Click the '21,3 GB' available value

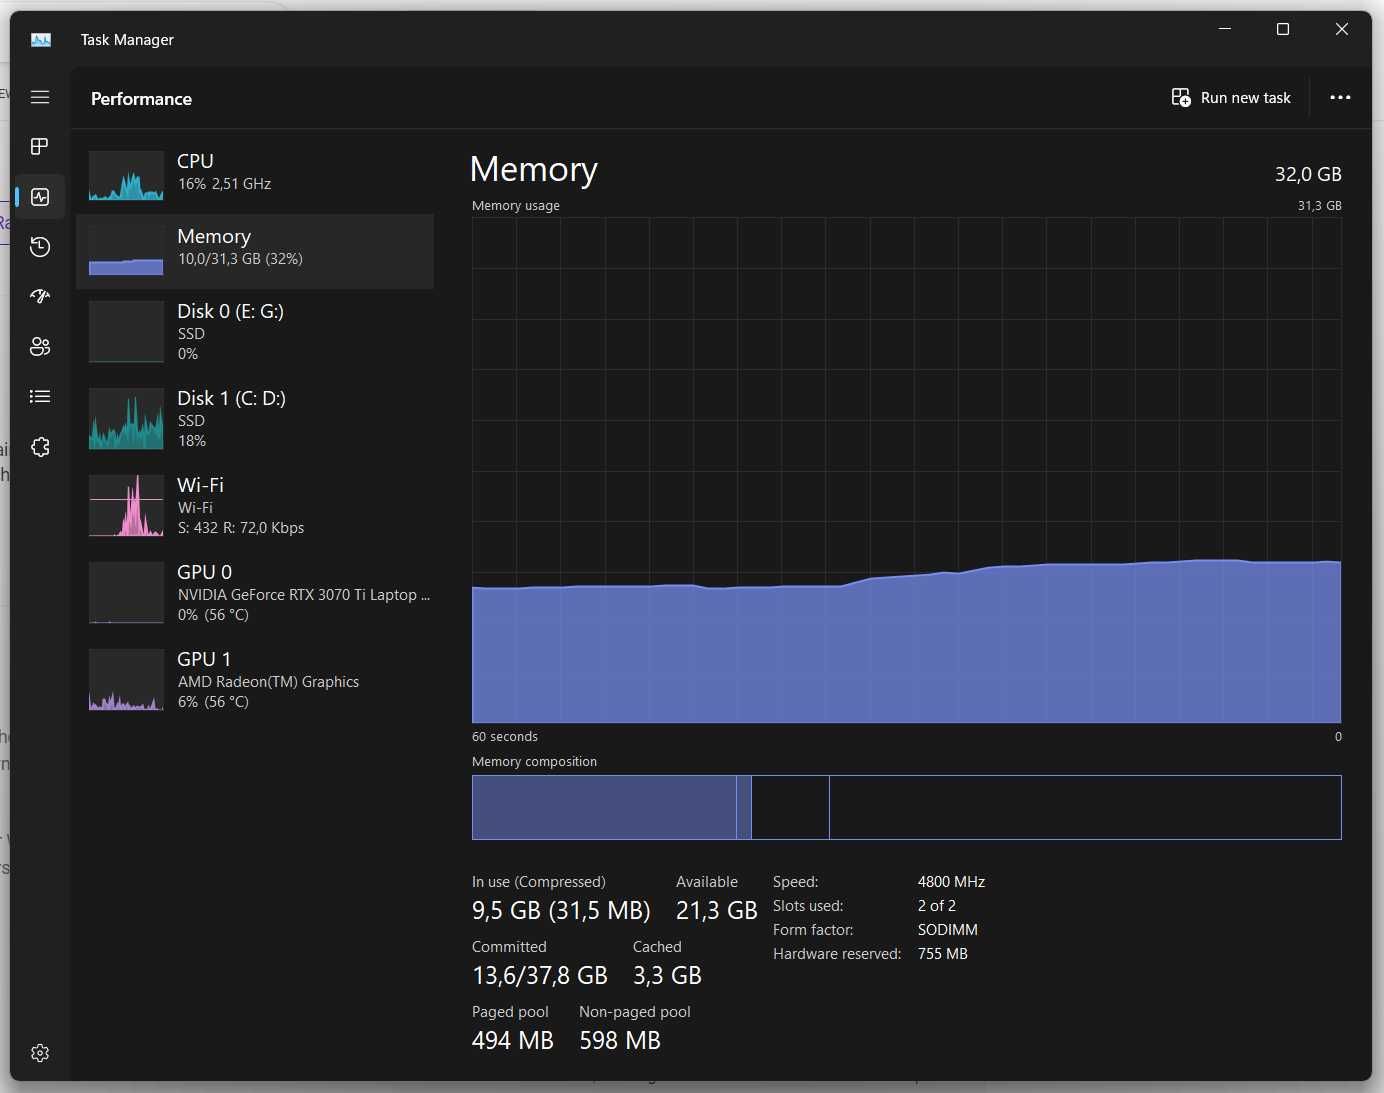coord(716,910)
